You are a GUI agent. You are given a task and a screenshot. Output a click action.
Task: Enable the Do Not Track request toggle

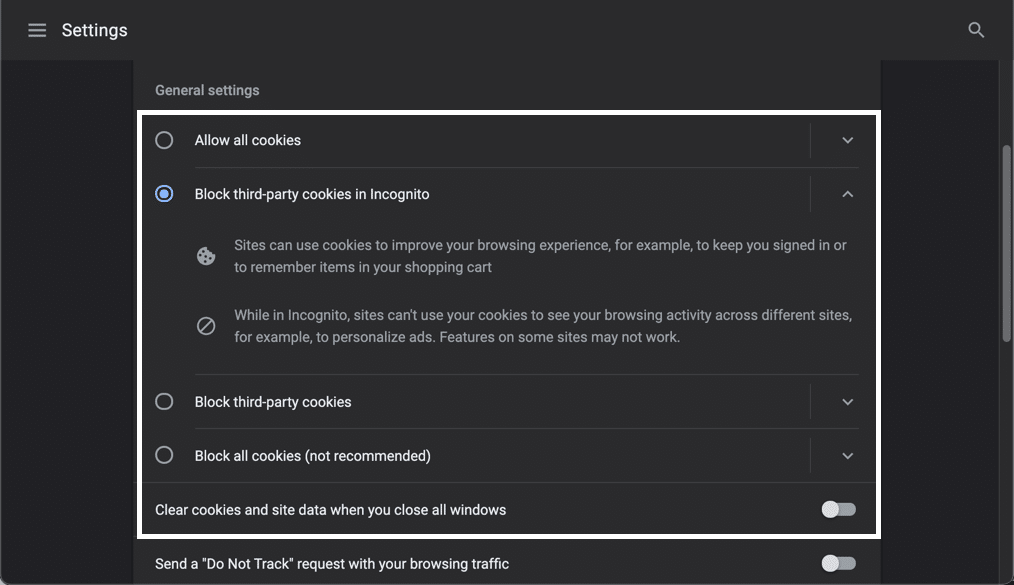(838, 563)
